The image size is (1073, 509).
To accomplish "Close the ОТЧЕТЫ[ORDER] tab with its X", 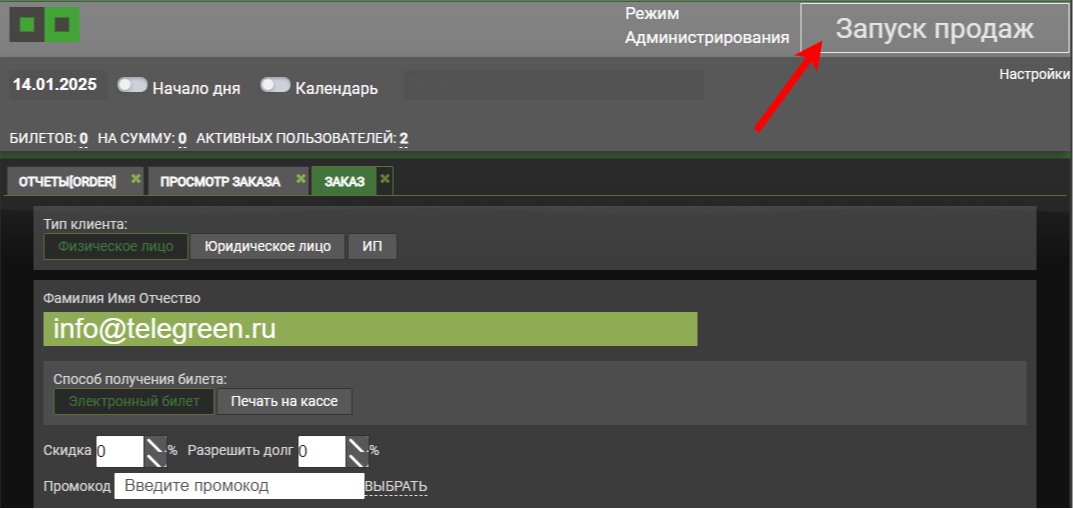I will click(x=135, y=178).
